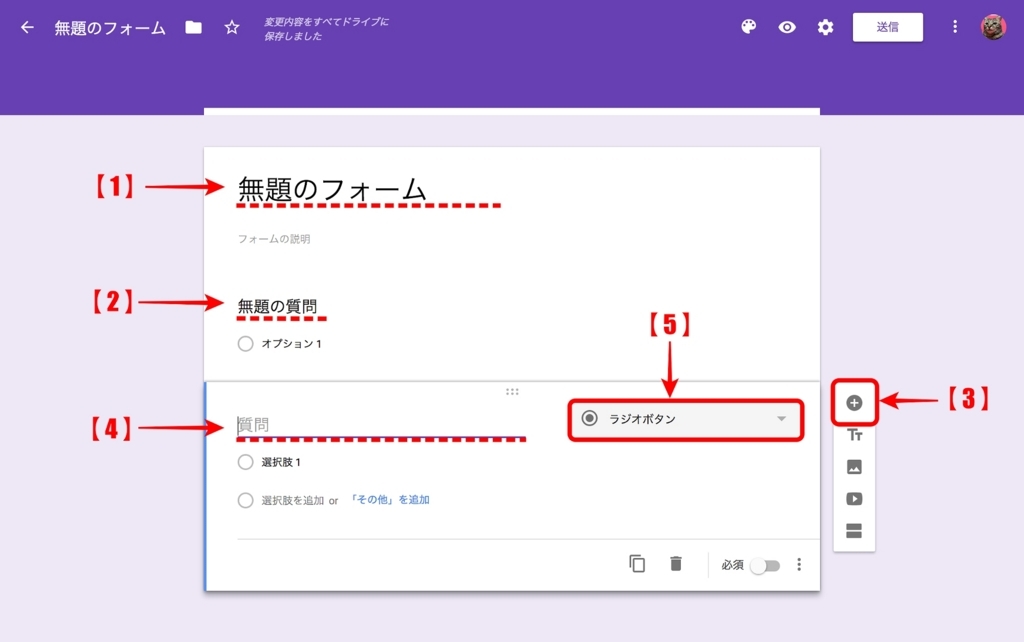Open the question card three-dot menu
The width and height of the screenshot is (1024, 642).
pyautogui.click(x=799, y=564)
